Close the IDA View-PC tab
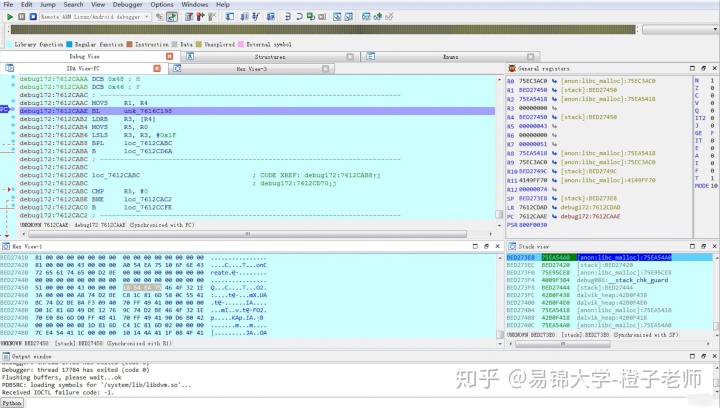The image size is (720, 408). (157, 68)
